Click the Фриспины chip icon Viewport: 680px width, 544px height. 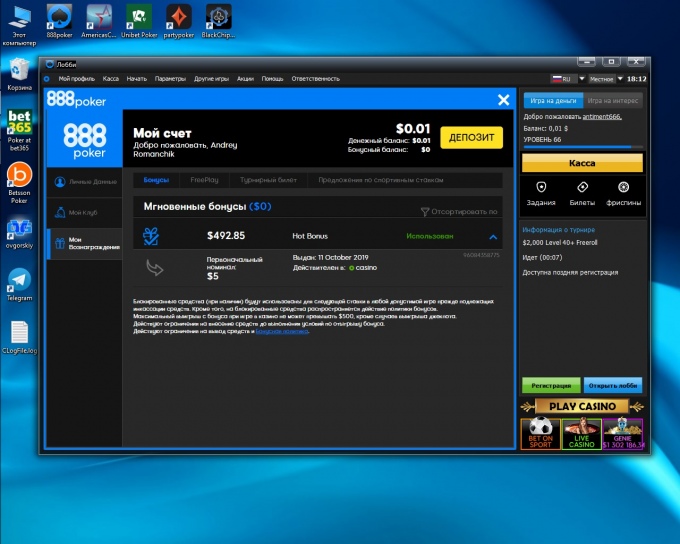pos(623,187)
